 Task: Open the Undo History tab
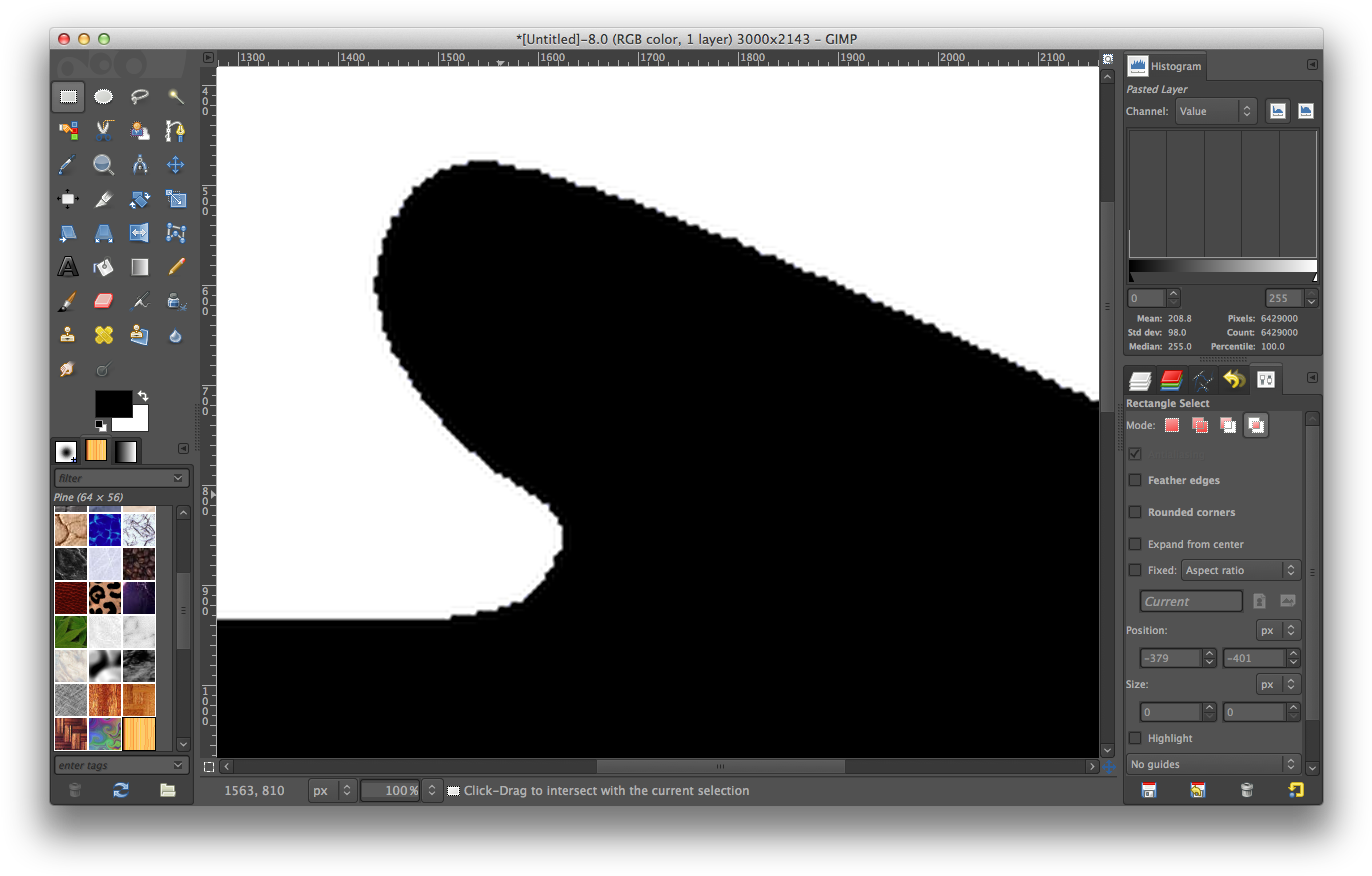(1234, 380)
